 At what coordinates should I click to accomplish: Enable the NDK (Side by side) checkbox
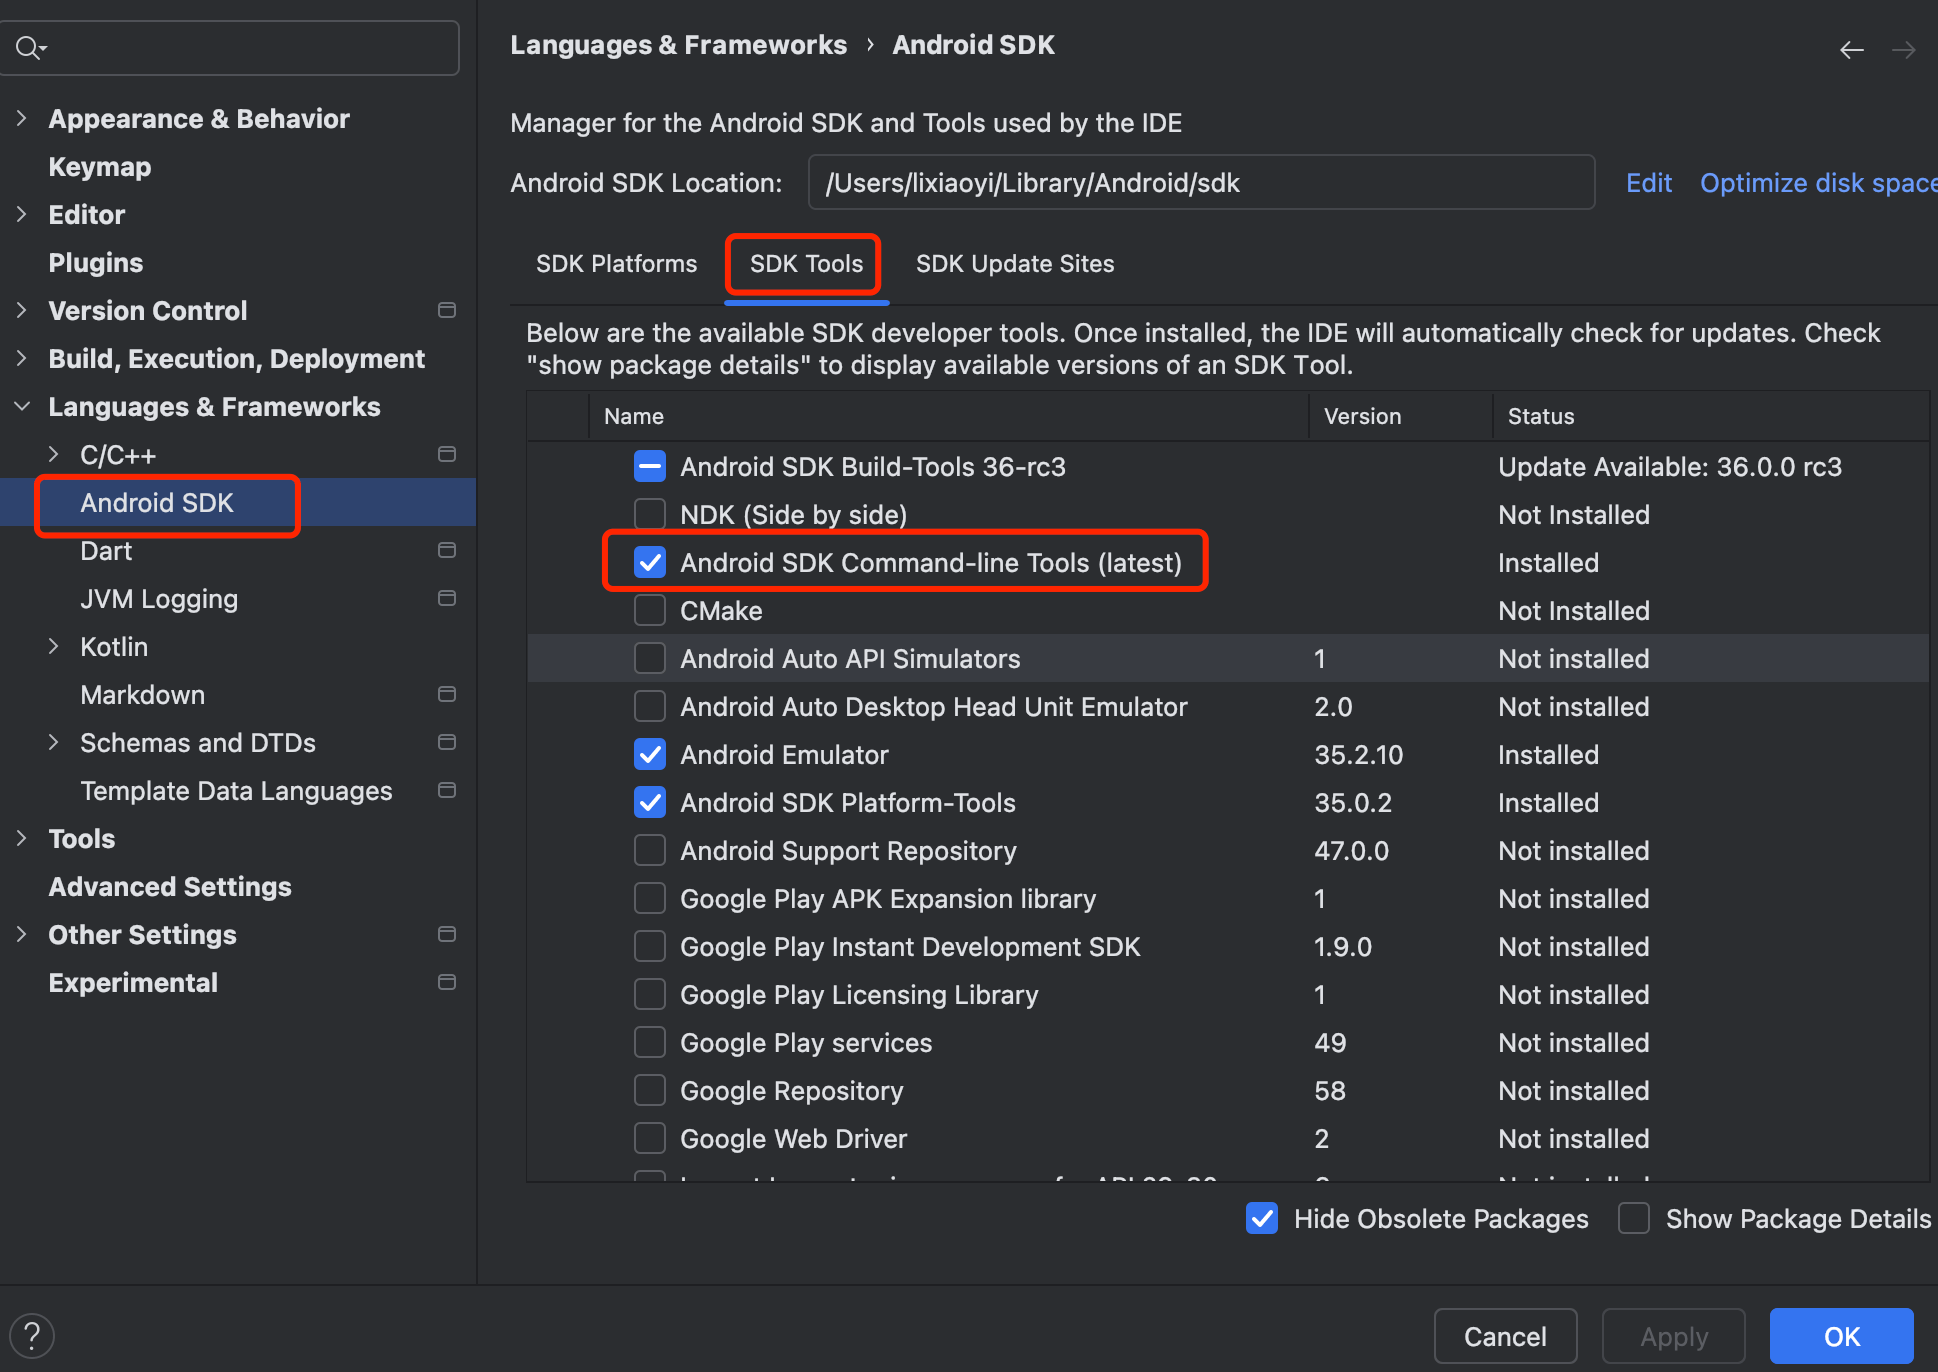[650, 514]
